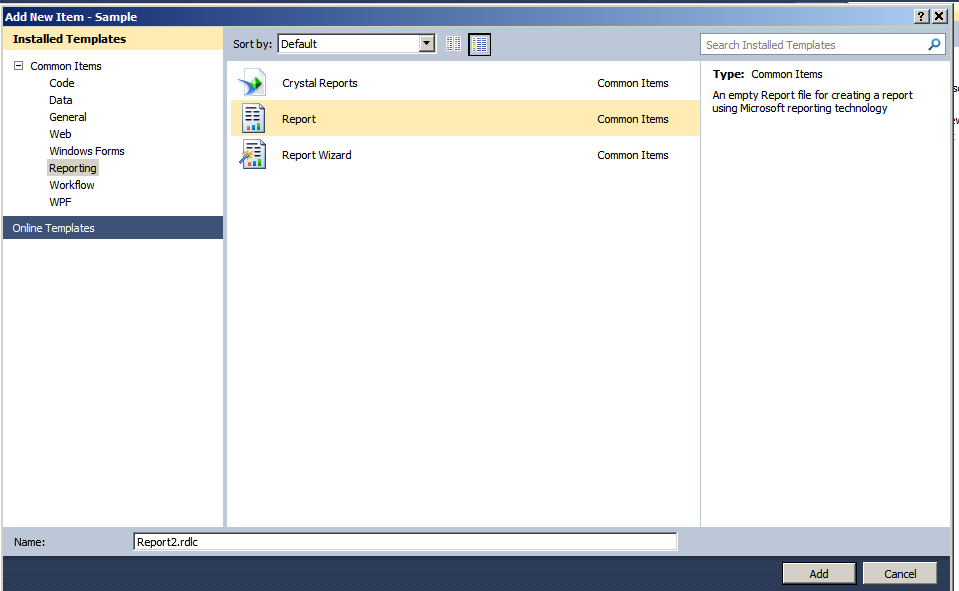This screenshot has width=959, height=591.
Task: Collapse the Common Items tree node
Action: (18, 65)
